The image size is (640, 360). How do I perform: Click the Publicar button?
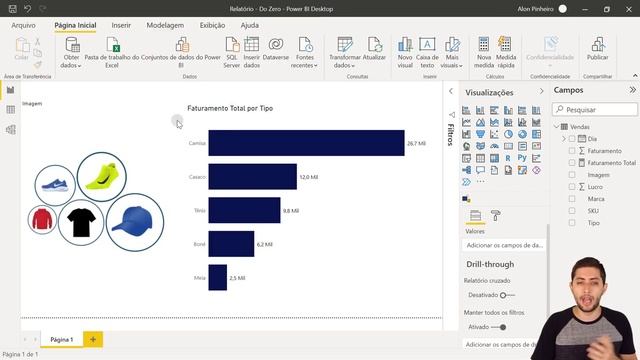[x=598, y=49]
